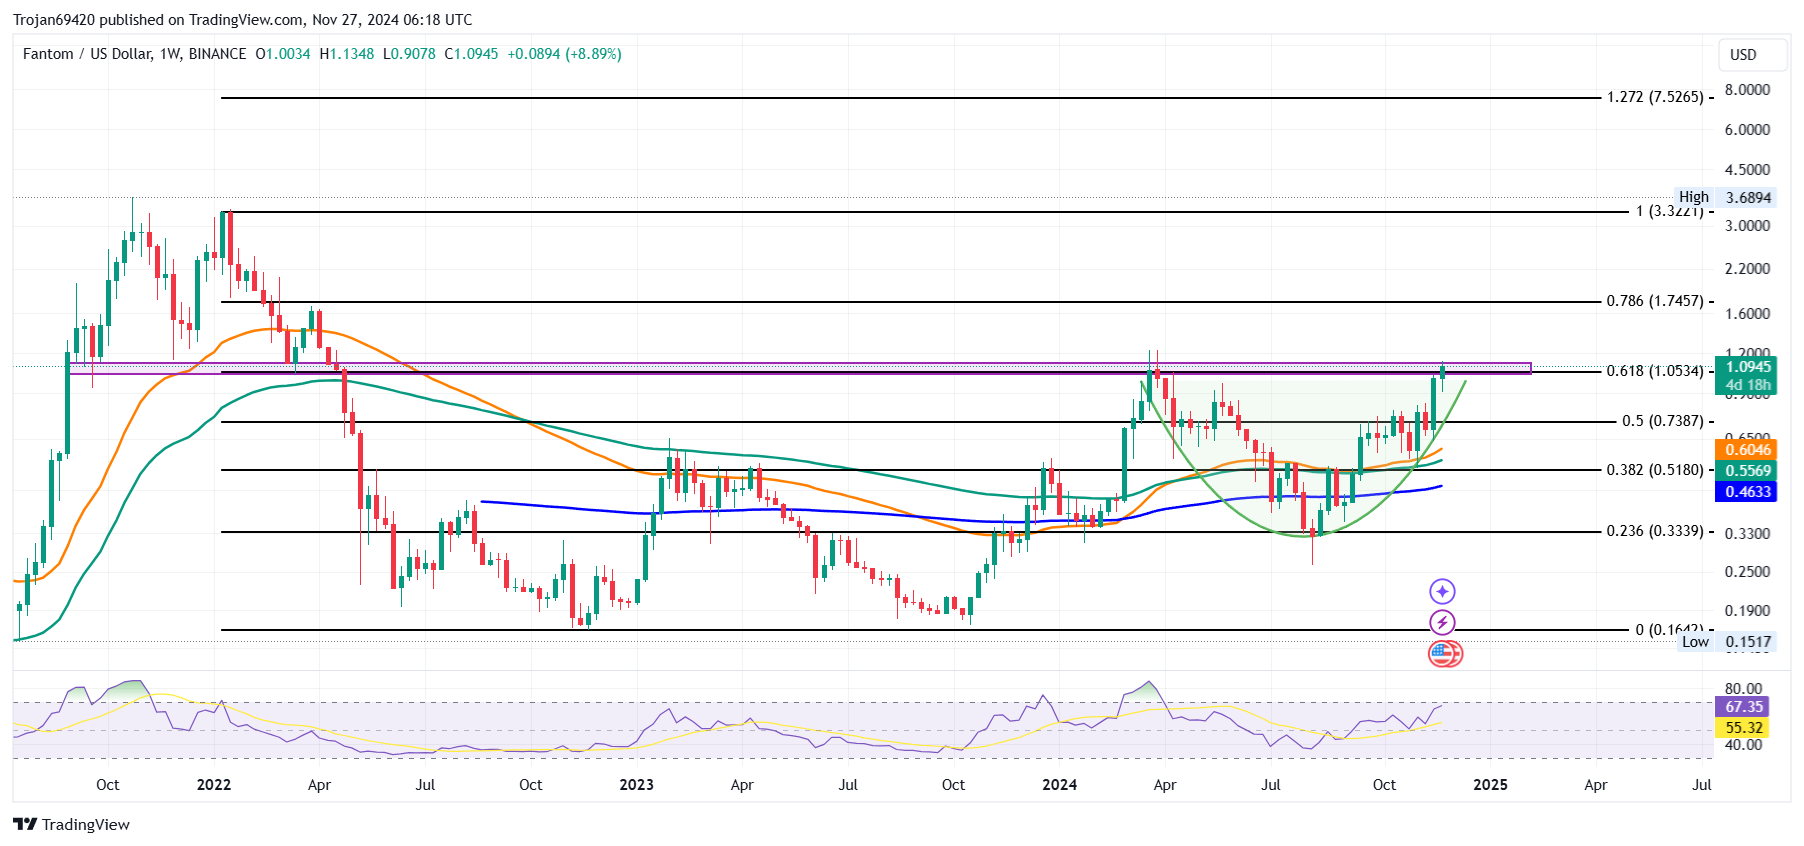
Task: Click the purple lightning bolt event icon
Action: (x=1442, y=622)
